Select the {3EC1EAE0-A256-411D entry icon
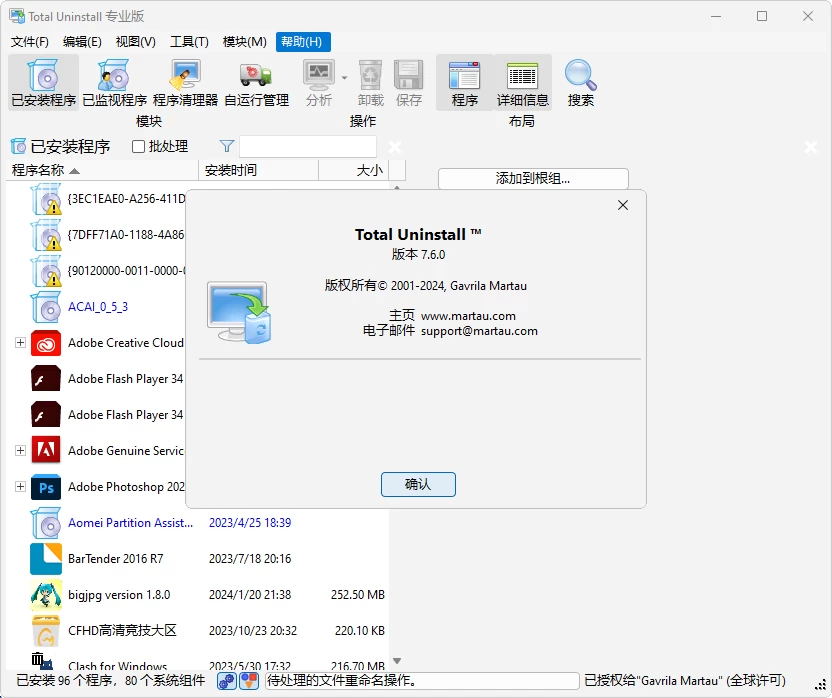832x698 pixels. [x=46, y=199]
